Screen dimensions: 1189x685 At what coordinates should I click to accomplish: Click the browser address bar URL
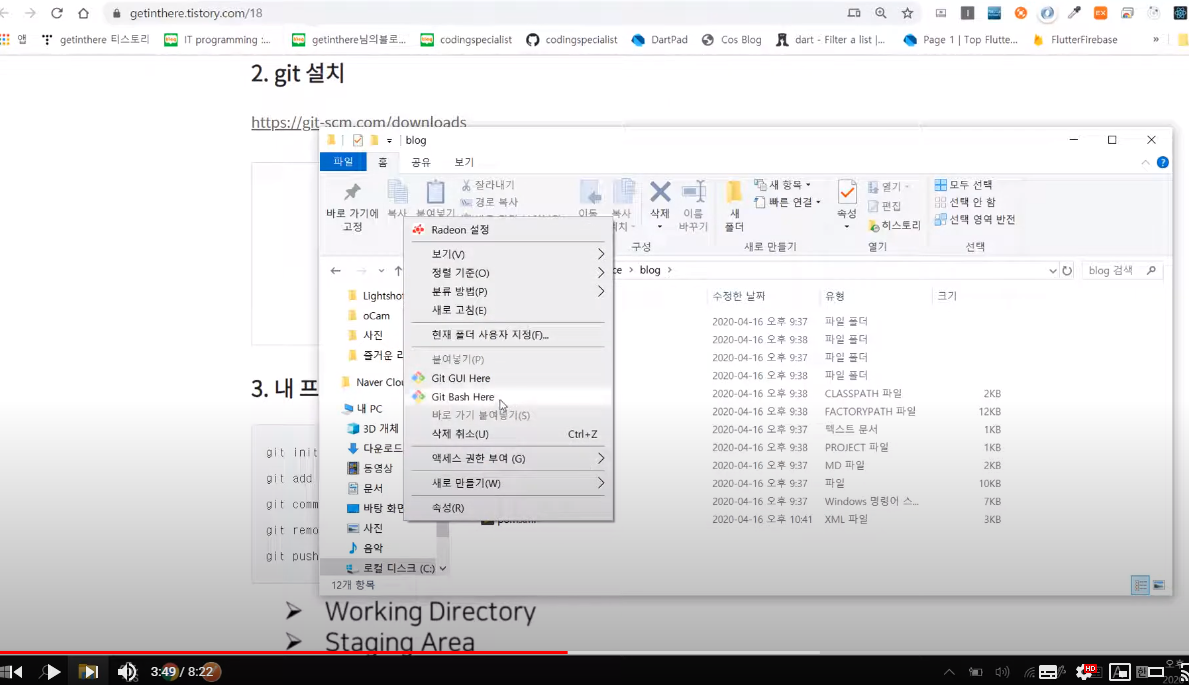[196, 13]
